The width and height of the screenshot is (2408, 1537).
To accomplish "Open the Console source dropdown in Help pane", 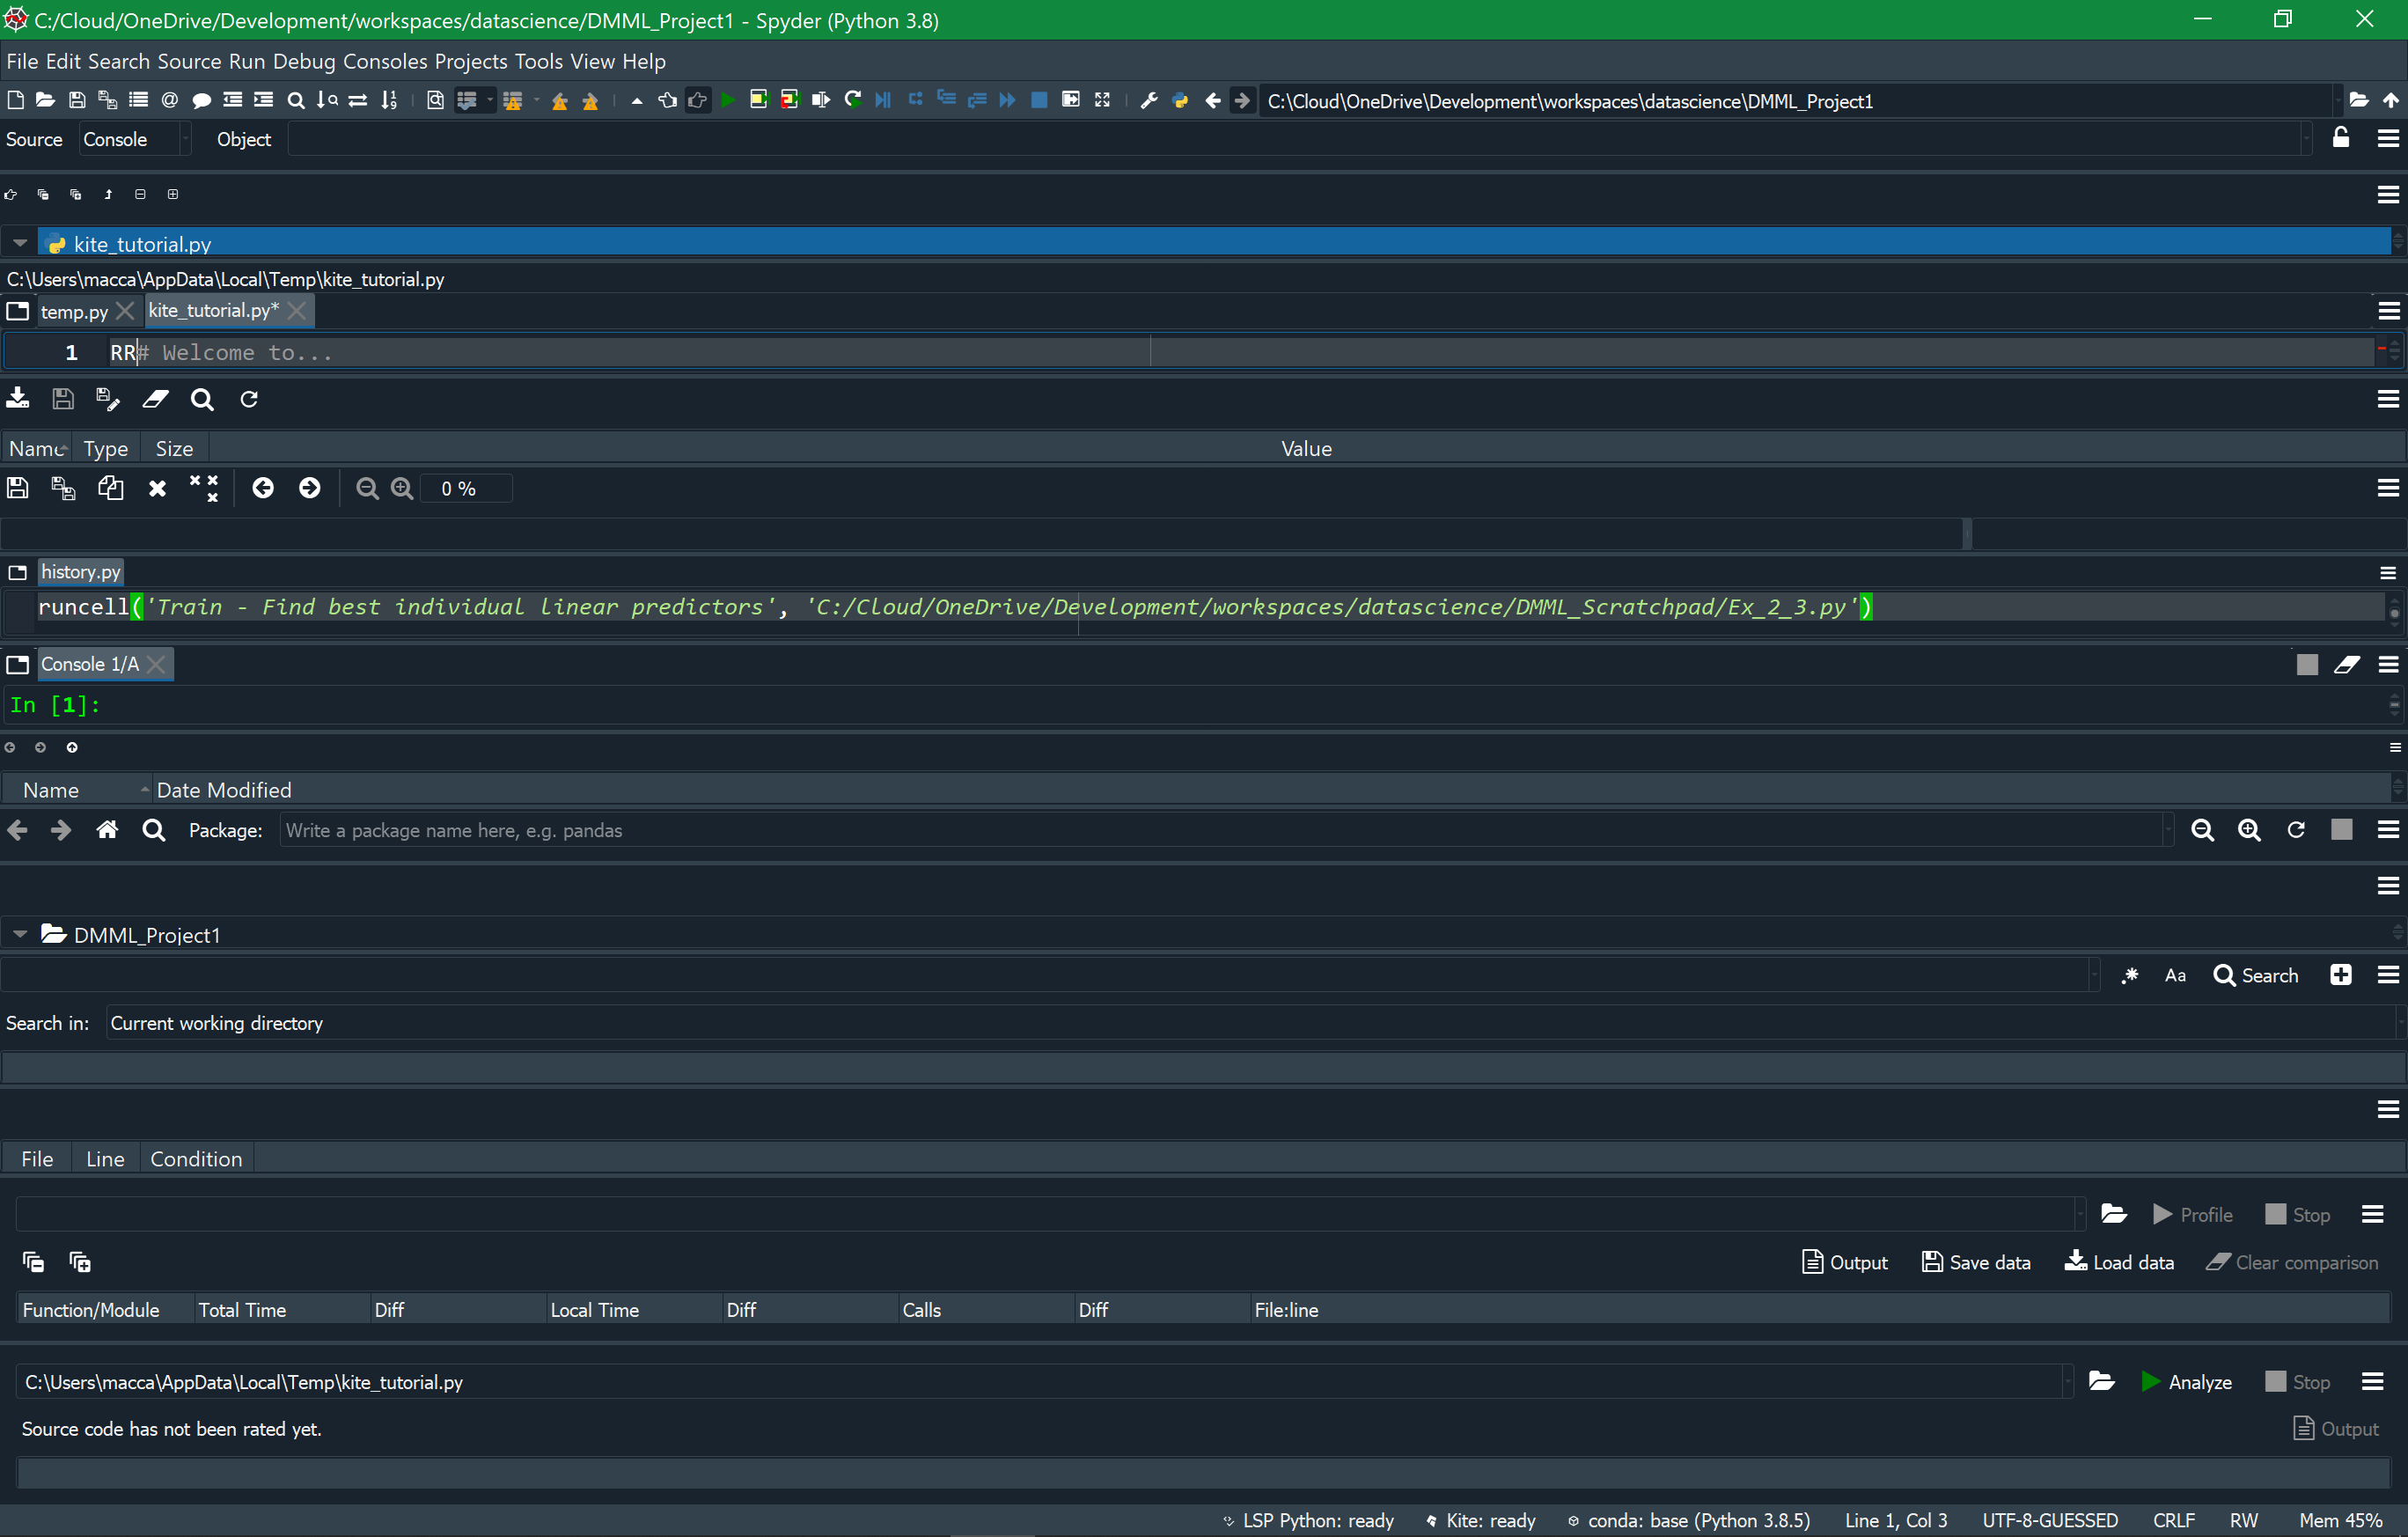I will pyautogui.click(x=134, y=139).
